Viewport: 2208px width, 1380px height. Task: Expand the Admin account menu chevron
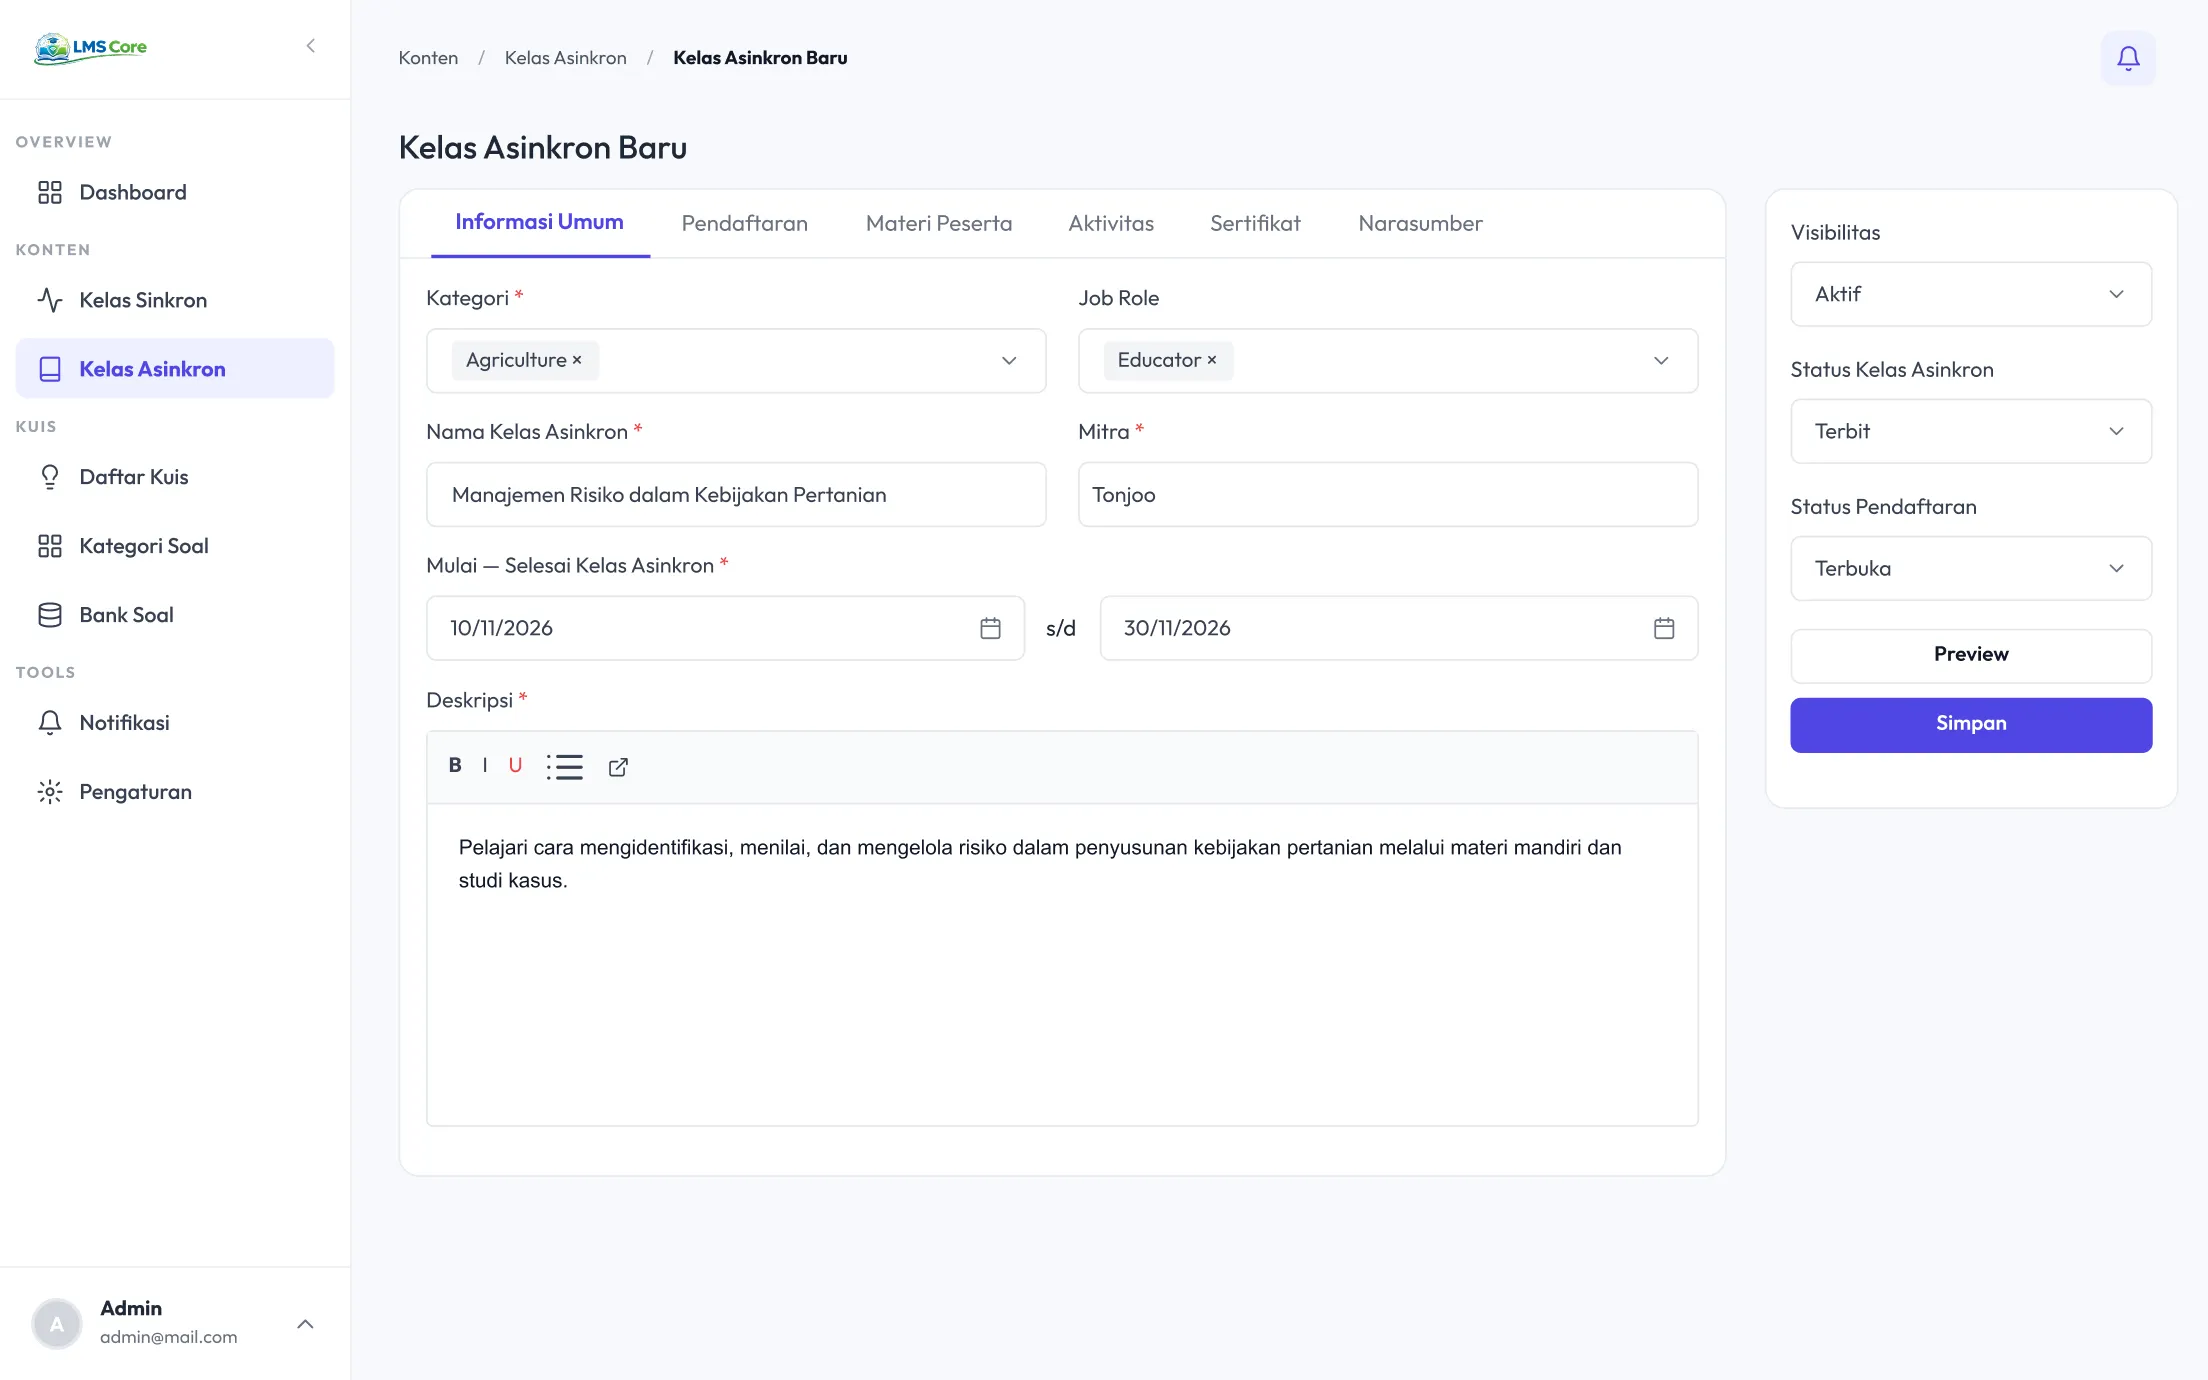(306, 1324)
